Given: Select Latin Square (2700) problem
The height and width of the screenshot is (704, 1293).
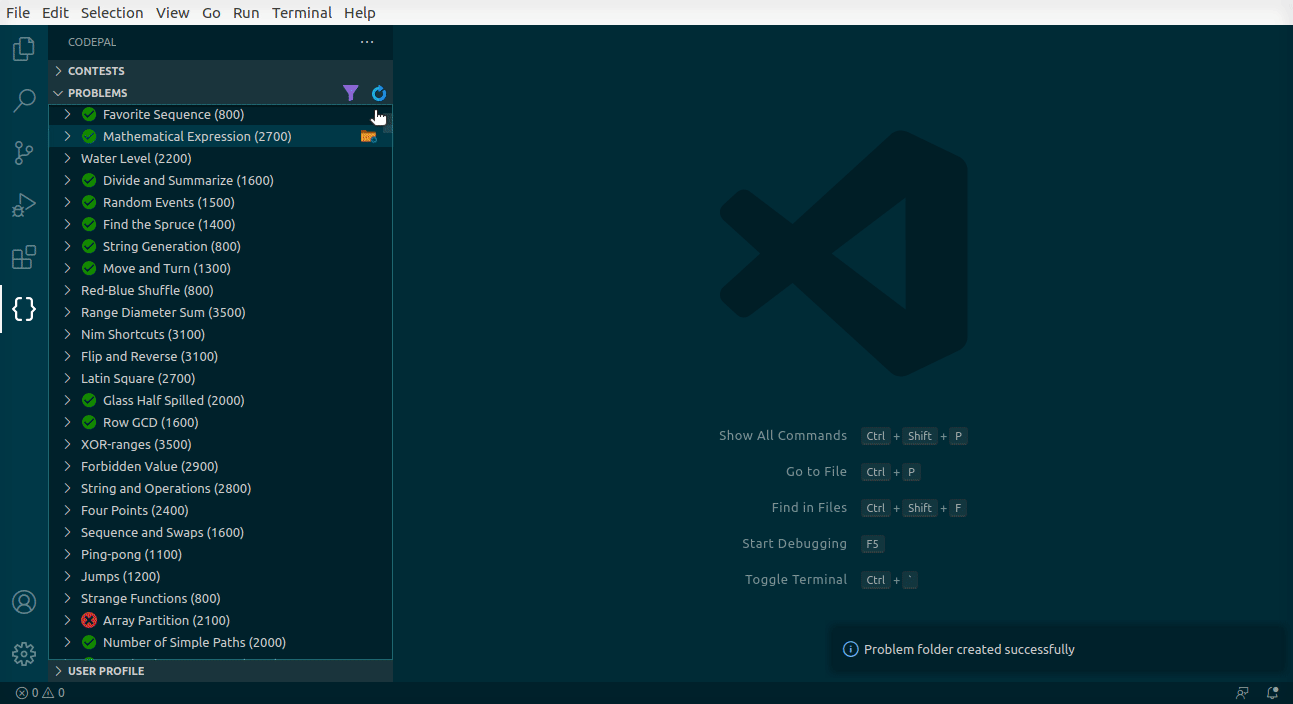Looking at the screenshot, I should click(x=220, y=378).
